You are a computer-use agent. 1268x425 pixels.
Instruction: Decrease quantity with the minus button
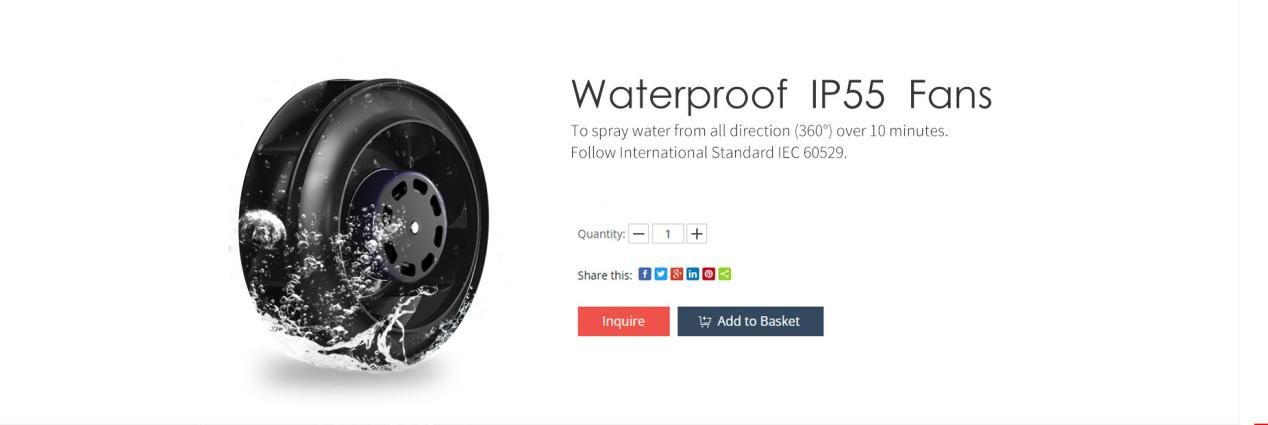pyautogui.click(x=639, y=234)
